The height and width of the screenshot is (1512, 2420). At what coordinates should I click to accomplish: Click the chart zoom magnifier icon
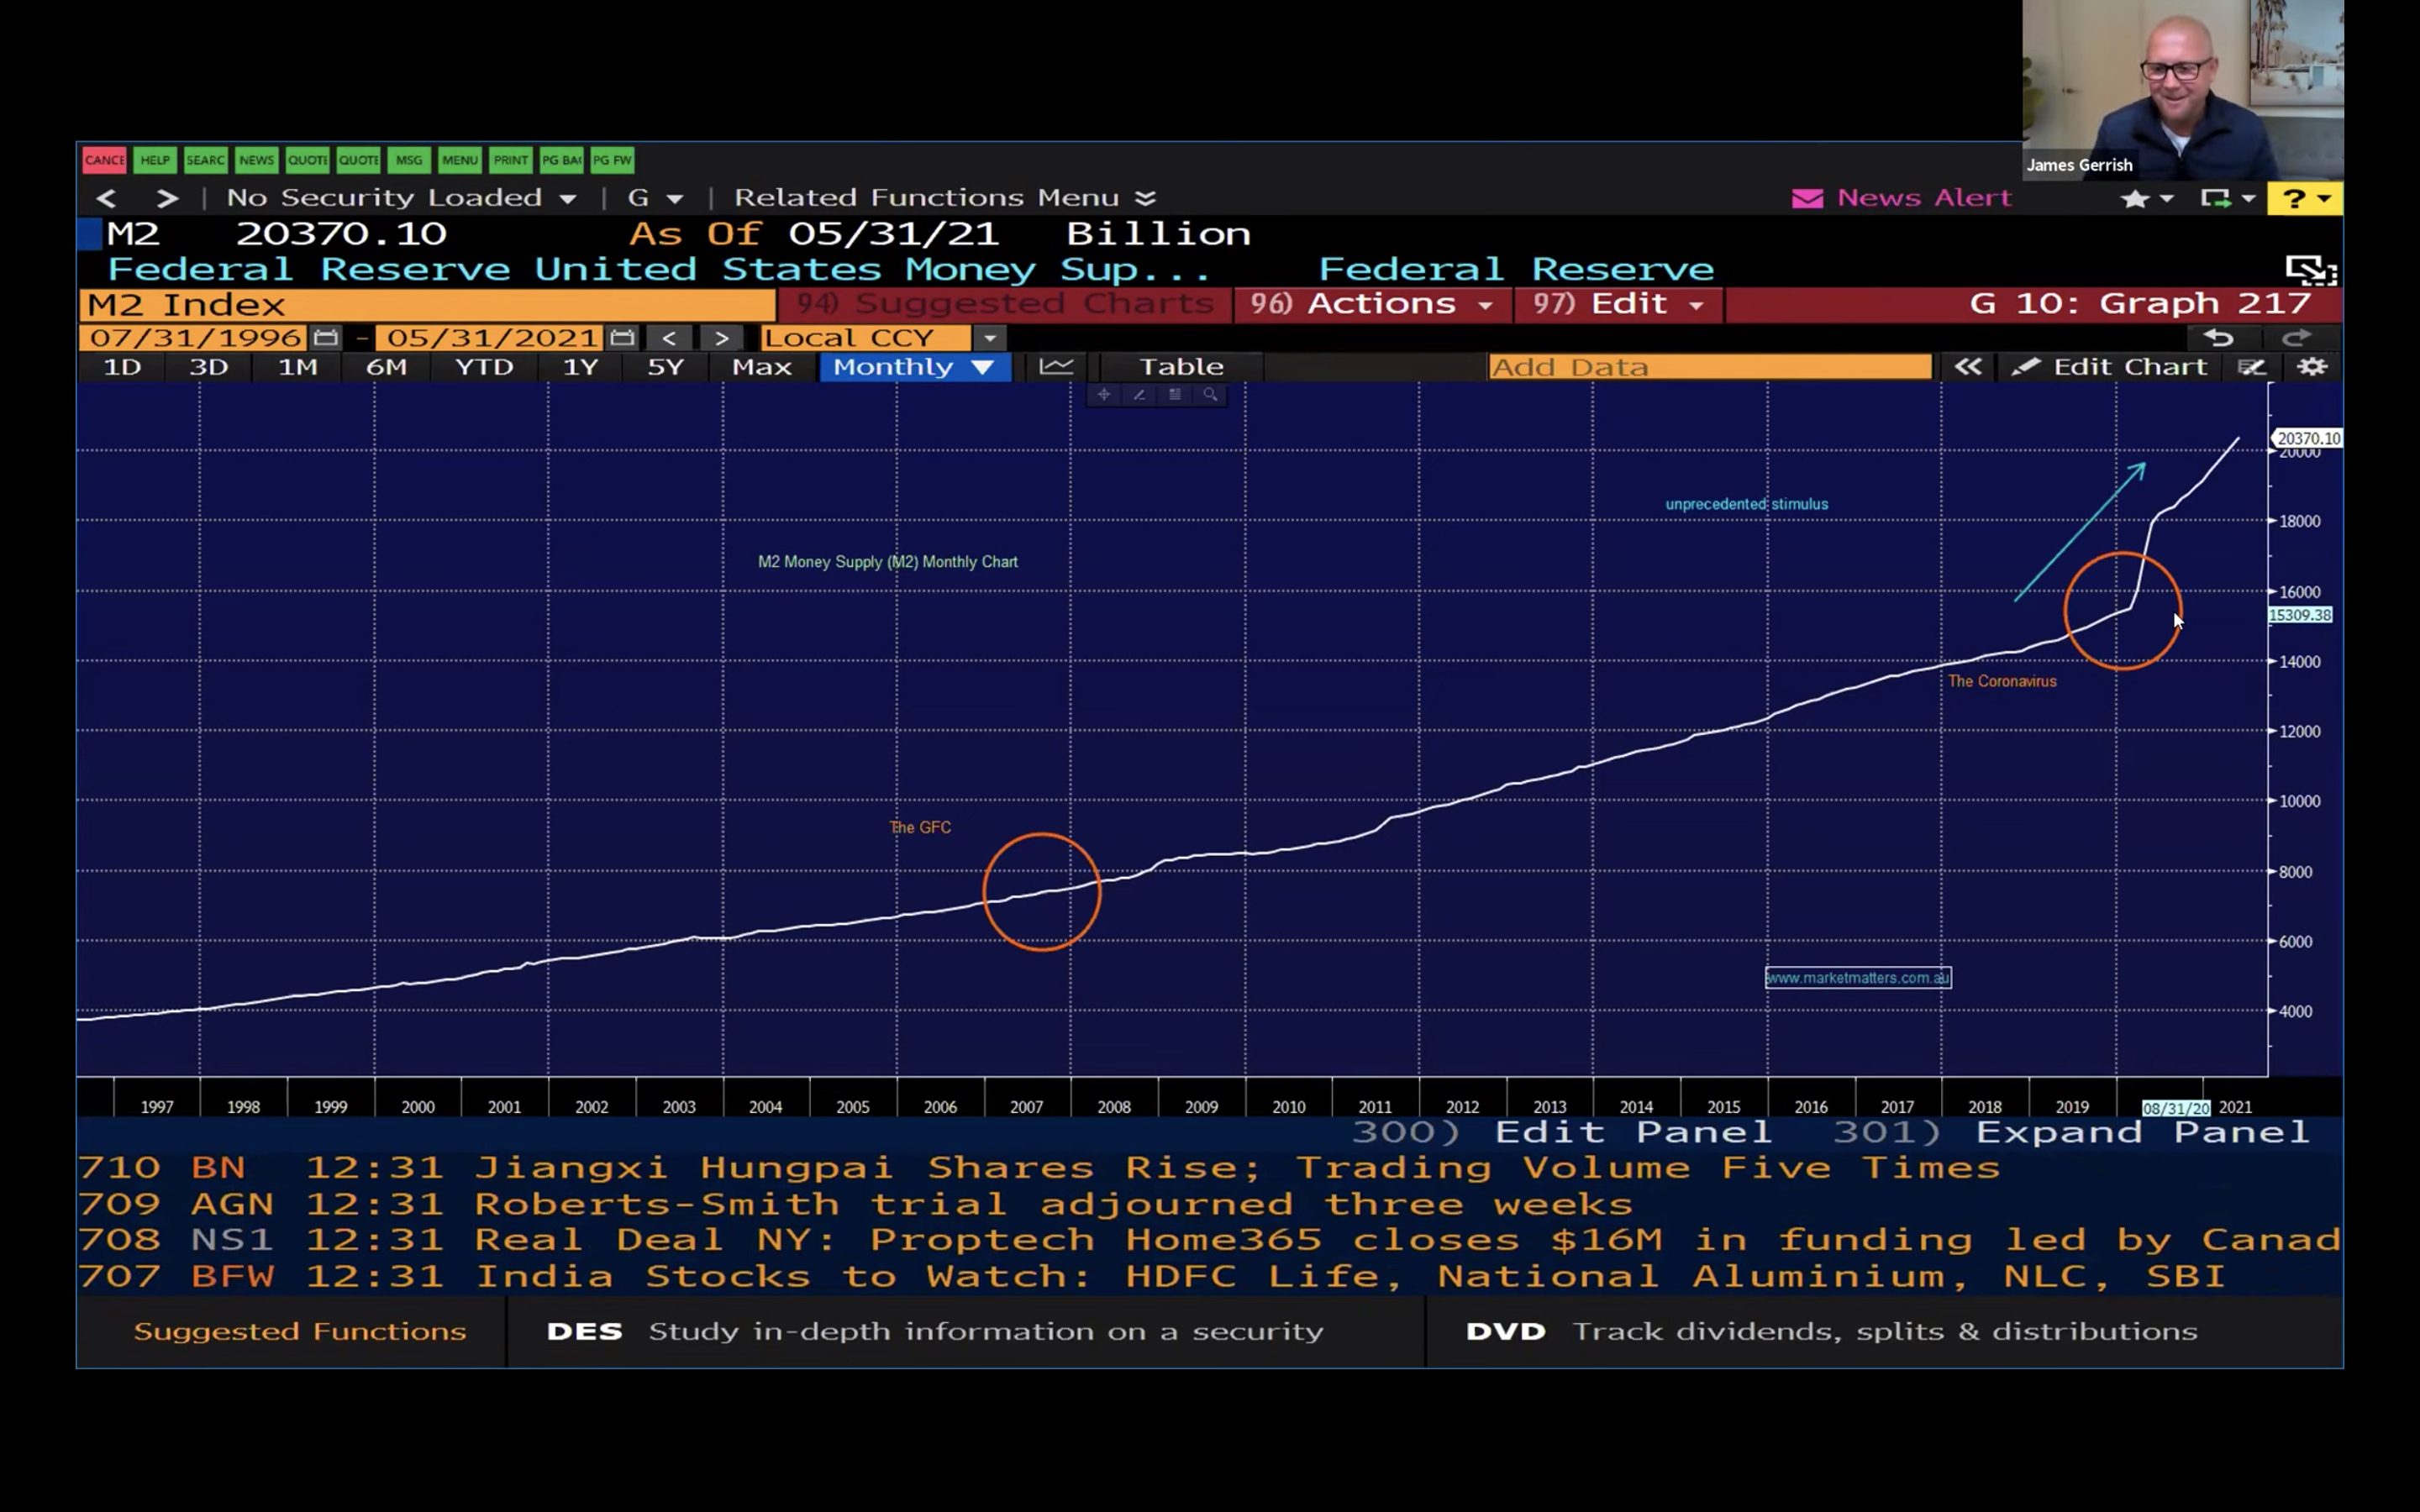coord(1210,395)
